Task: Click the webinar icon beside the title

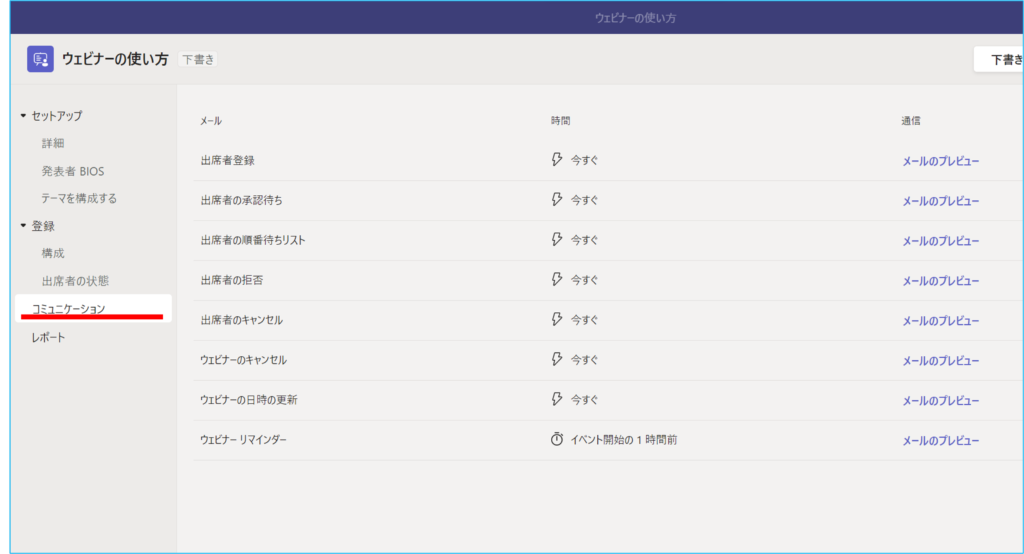Action: click(x=40, y=59)
